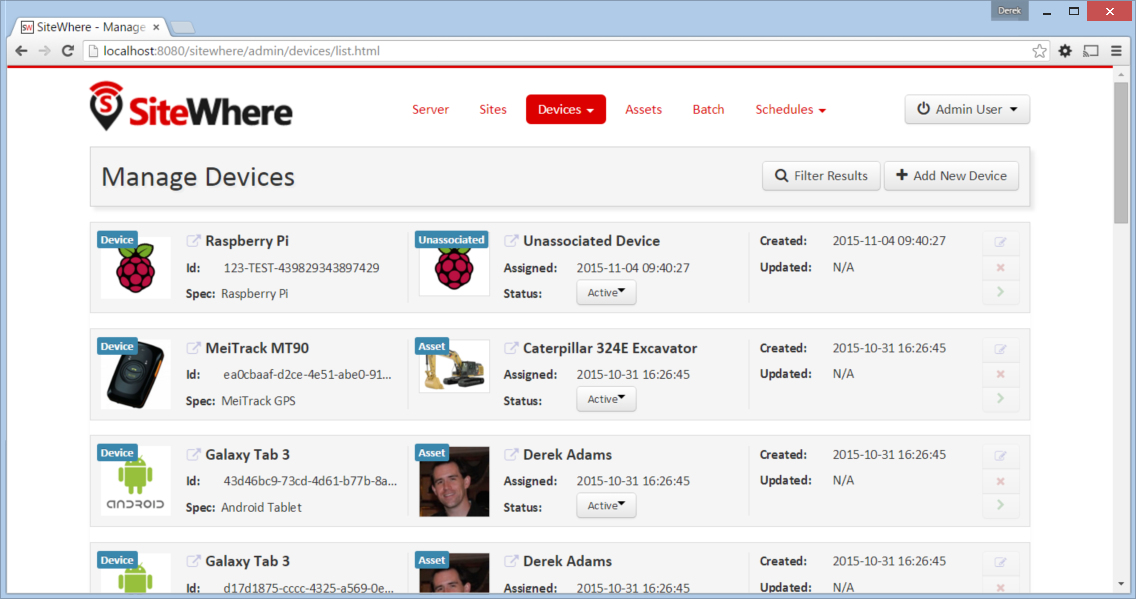Click the Filter Results button
1136x599 pixels.
[x=821, y=176]
